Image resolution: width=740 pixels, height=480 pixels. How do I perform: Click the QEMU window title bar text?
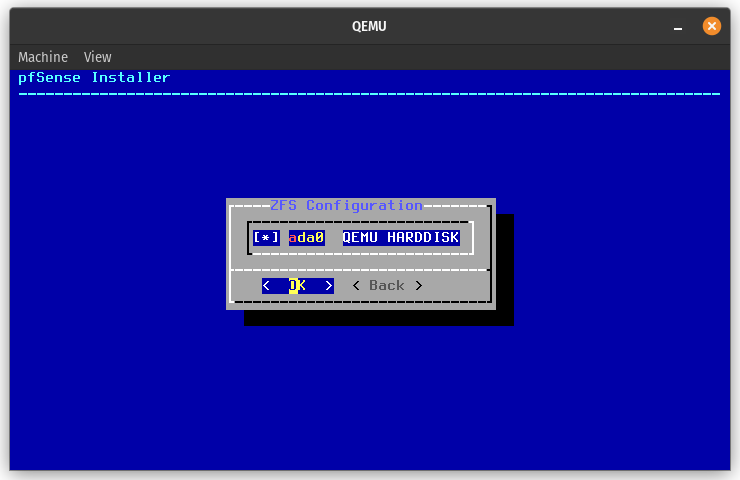[369, 26]
